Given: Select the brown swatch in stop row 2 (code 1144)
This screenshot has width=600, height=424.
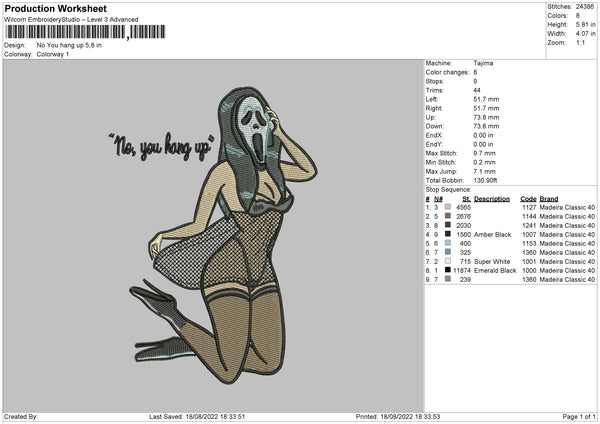Looking at the screenshot, I should tap(448, 216).
